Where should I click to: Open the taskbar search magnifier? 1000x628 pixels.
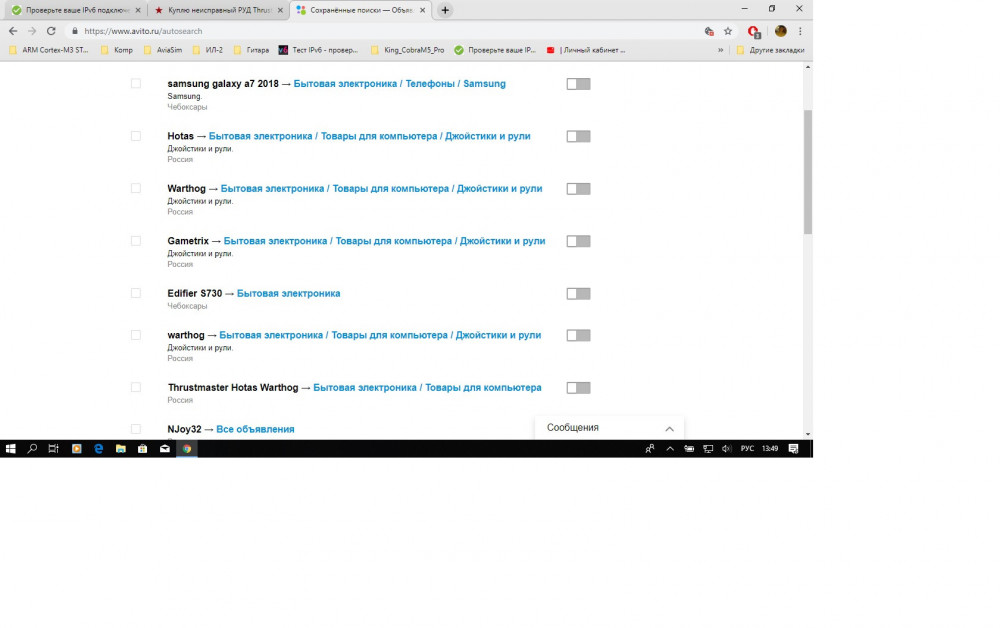[x=32, y=449]
